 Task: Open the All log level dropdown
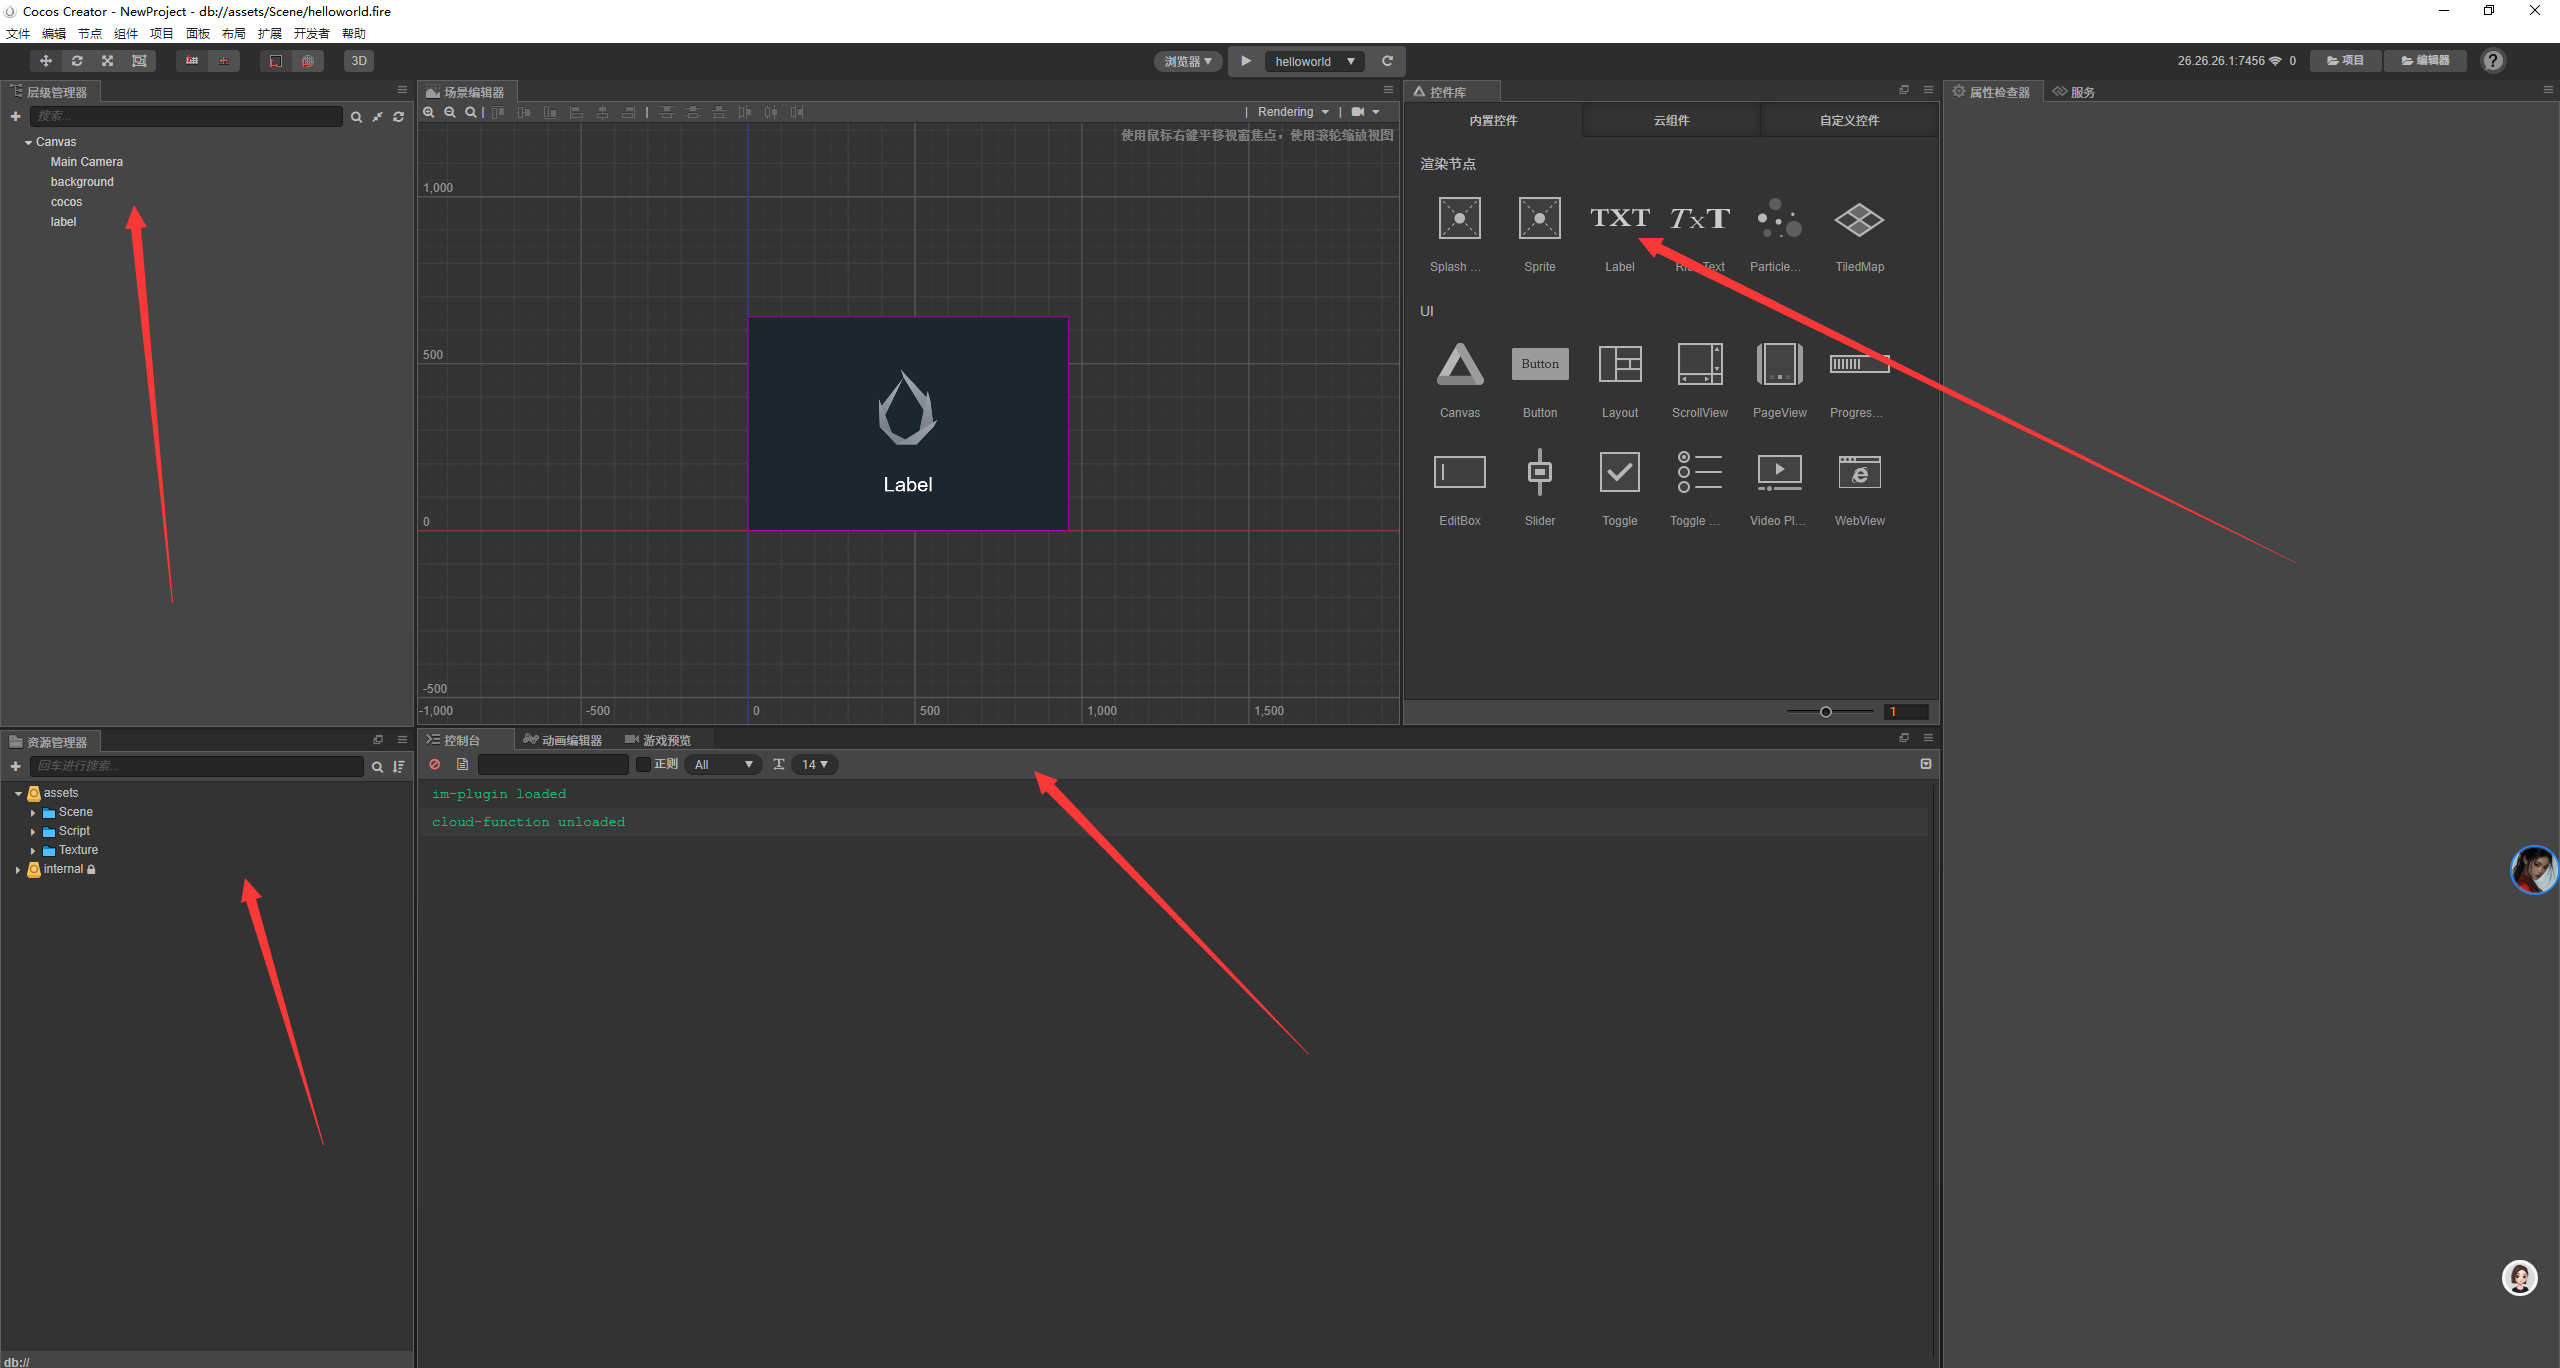point(723,765)
